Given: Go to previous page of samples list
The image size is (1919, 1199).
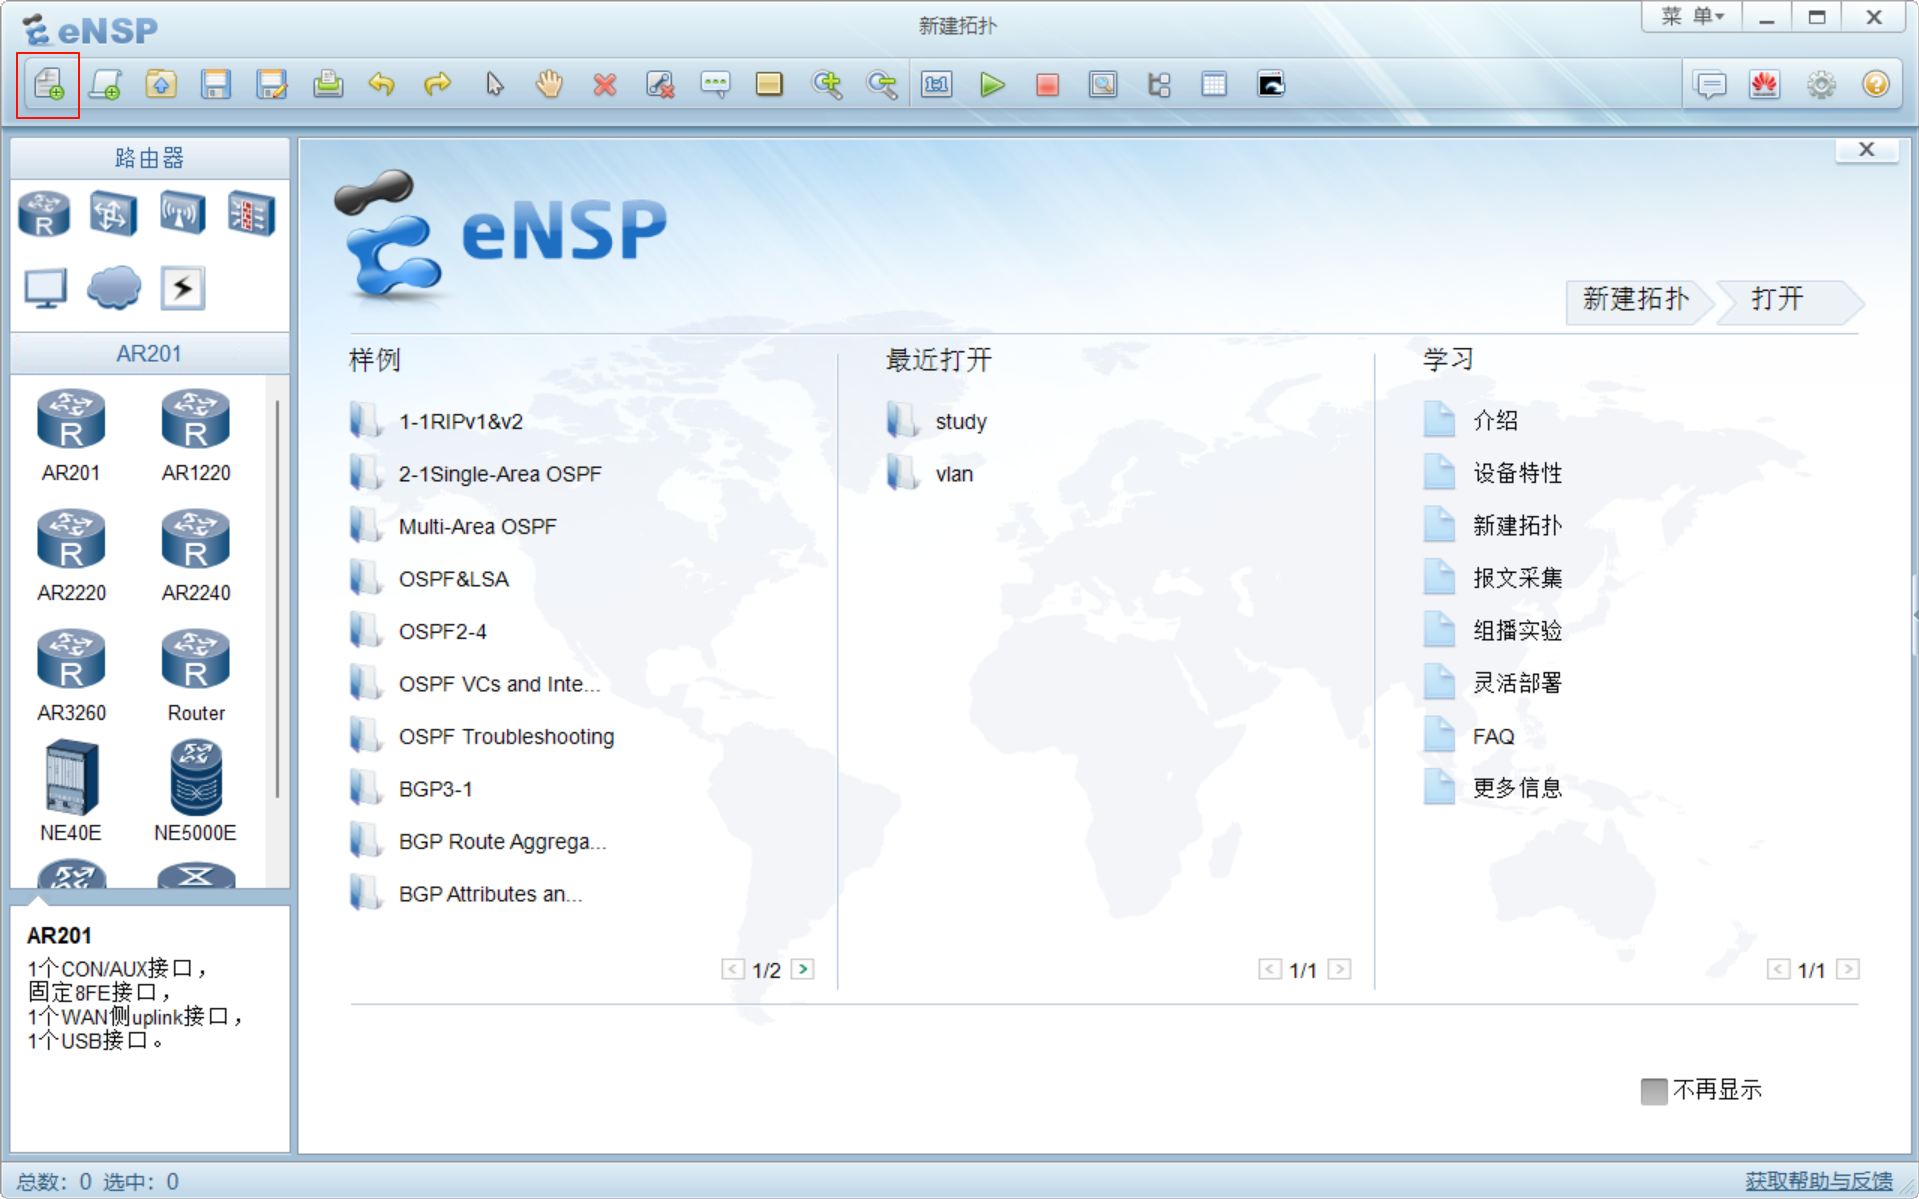Looking at the screenshot, I should pos(732,969).
